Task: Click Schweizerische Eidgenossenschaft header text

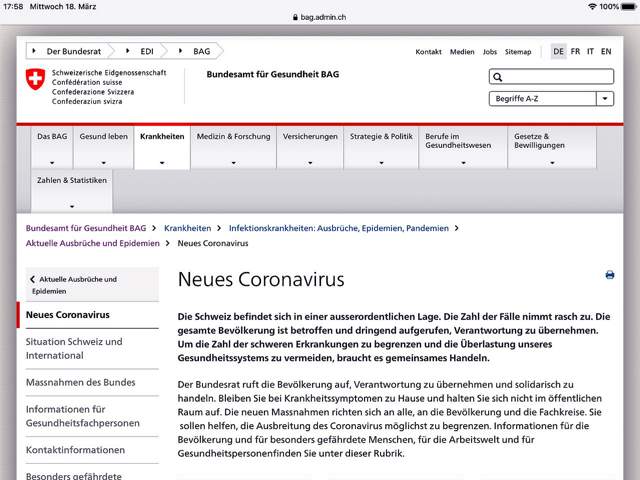Action: 109,73
